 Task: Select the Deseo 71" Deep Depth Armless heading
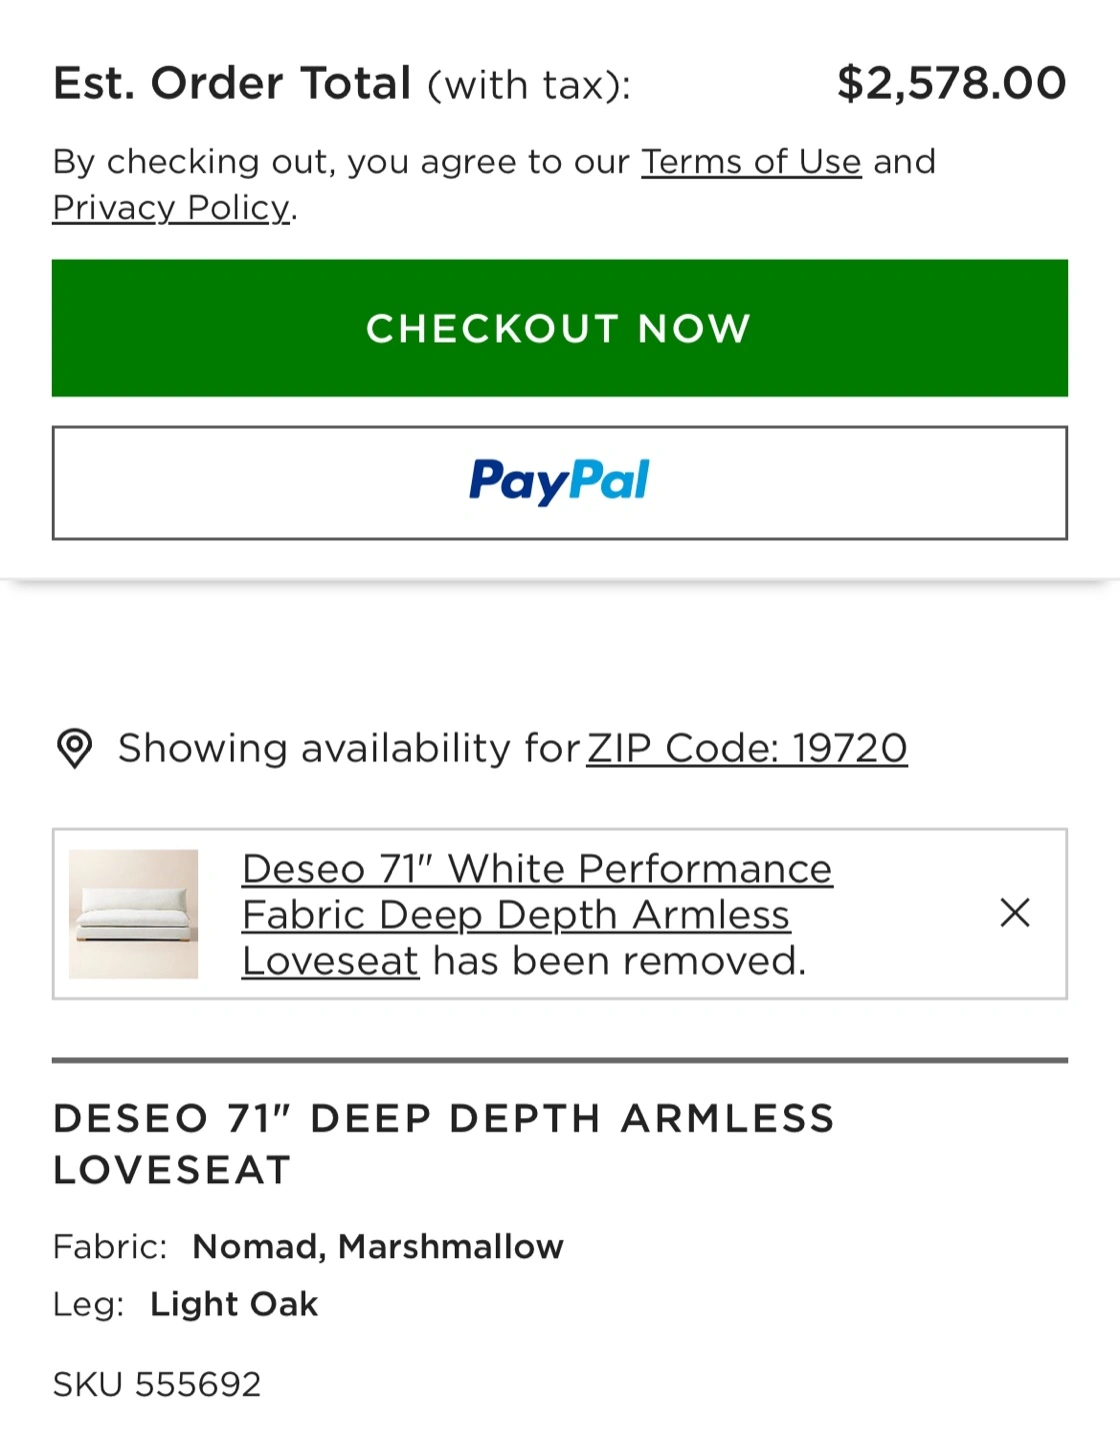coord(444,1144)
